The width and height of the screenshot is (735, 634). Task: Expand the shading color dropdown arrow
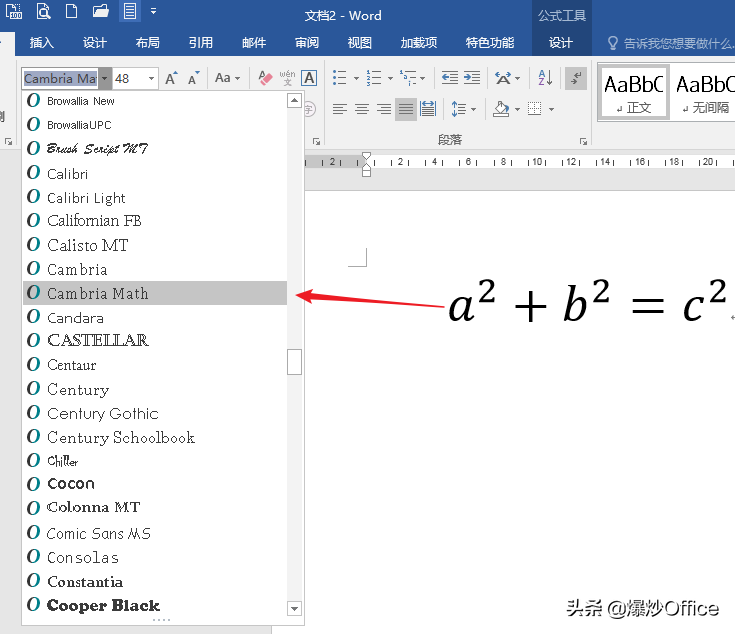click(518, 110)
